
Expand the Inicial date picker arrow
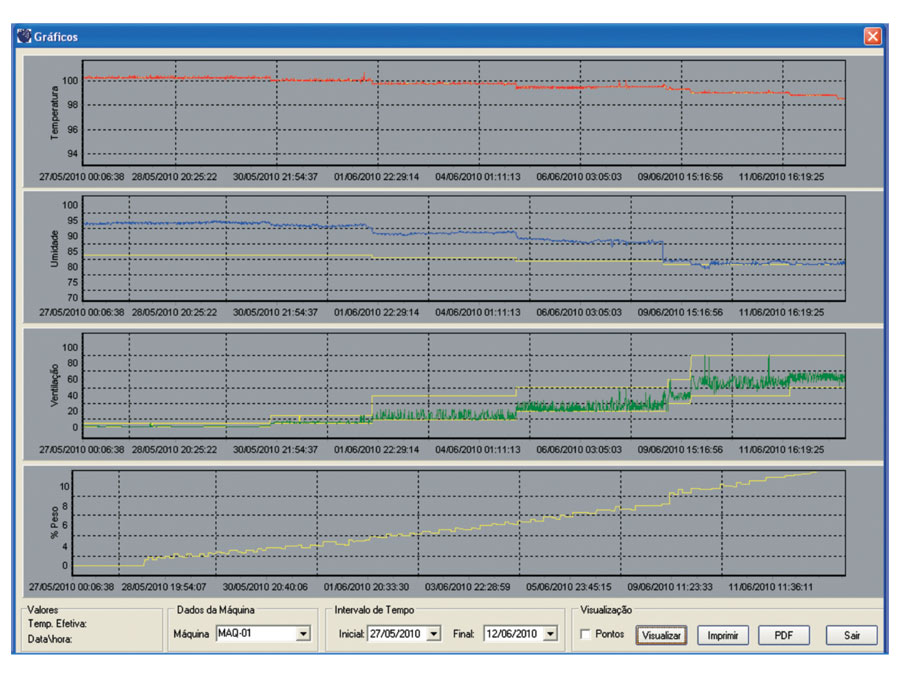pos(433,634)
